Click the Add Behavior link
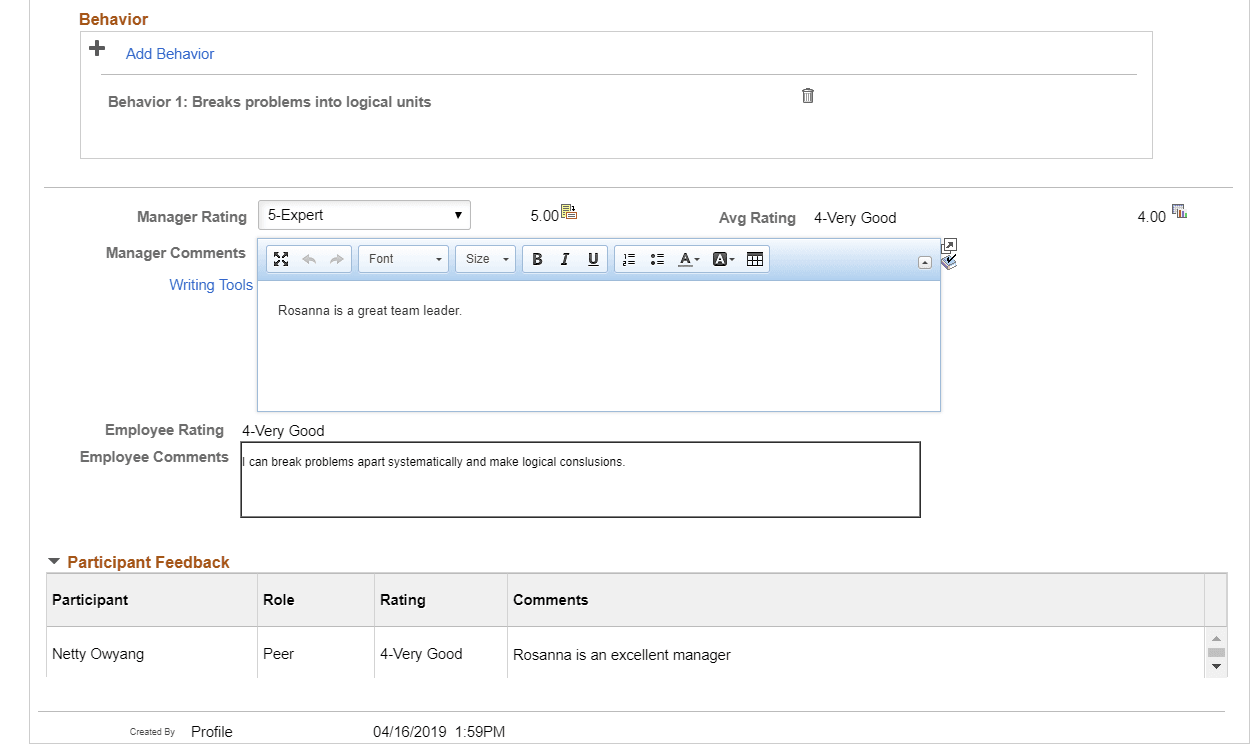Image resolution: width=1256 pixels, height=747 pixels. pyautogui.click(x=169, y=53)
